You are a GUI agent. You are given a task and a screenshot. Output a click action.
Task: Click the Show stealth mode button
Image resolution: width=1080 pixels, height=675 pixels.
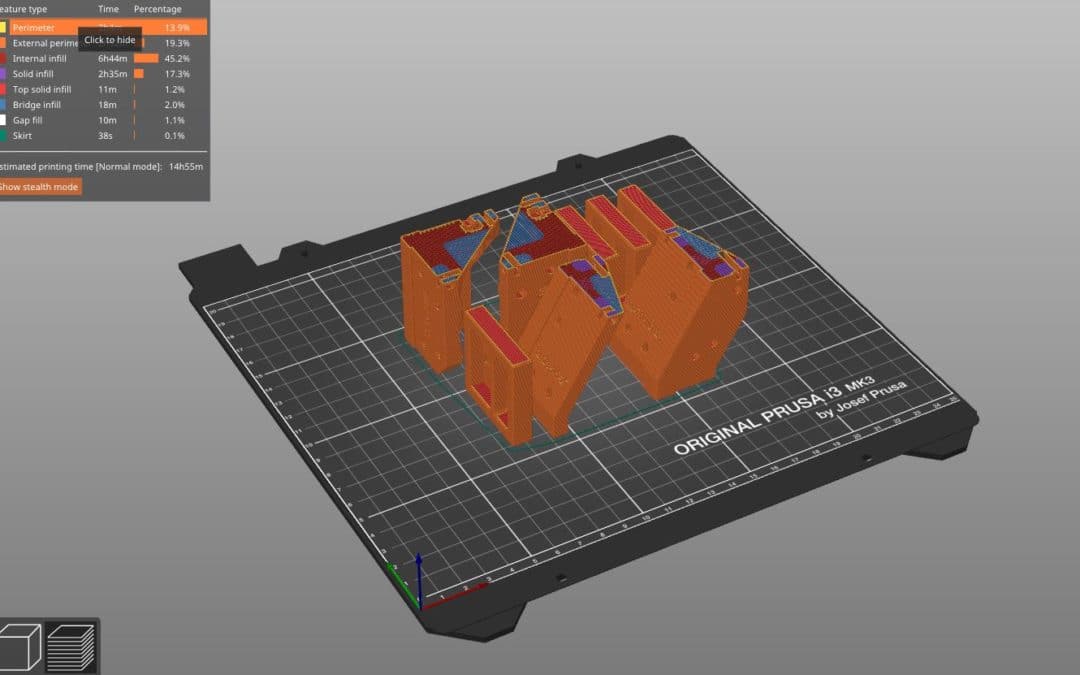tap(40, 186)
